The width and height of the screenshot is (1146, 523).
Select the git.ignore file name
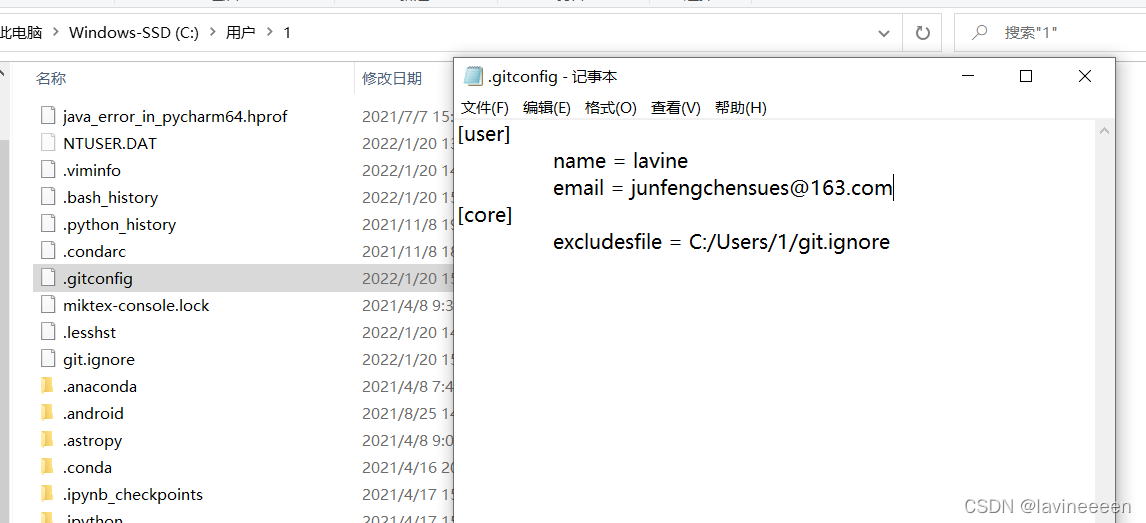[99, 360]
